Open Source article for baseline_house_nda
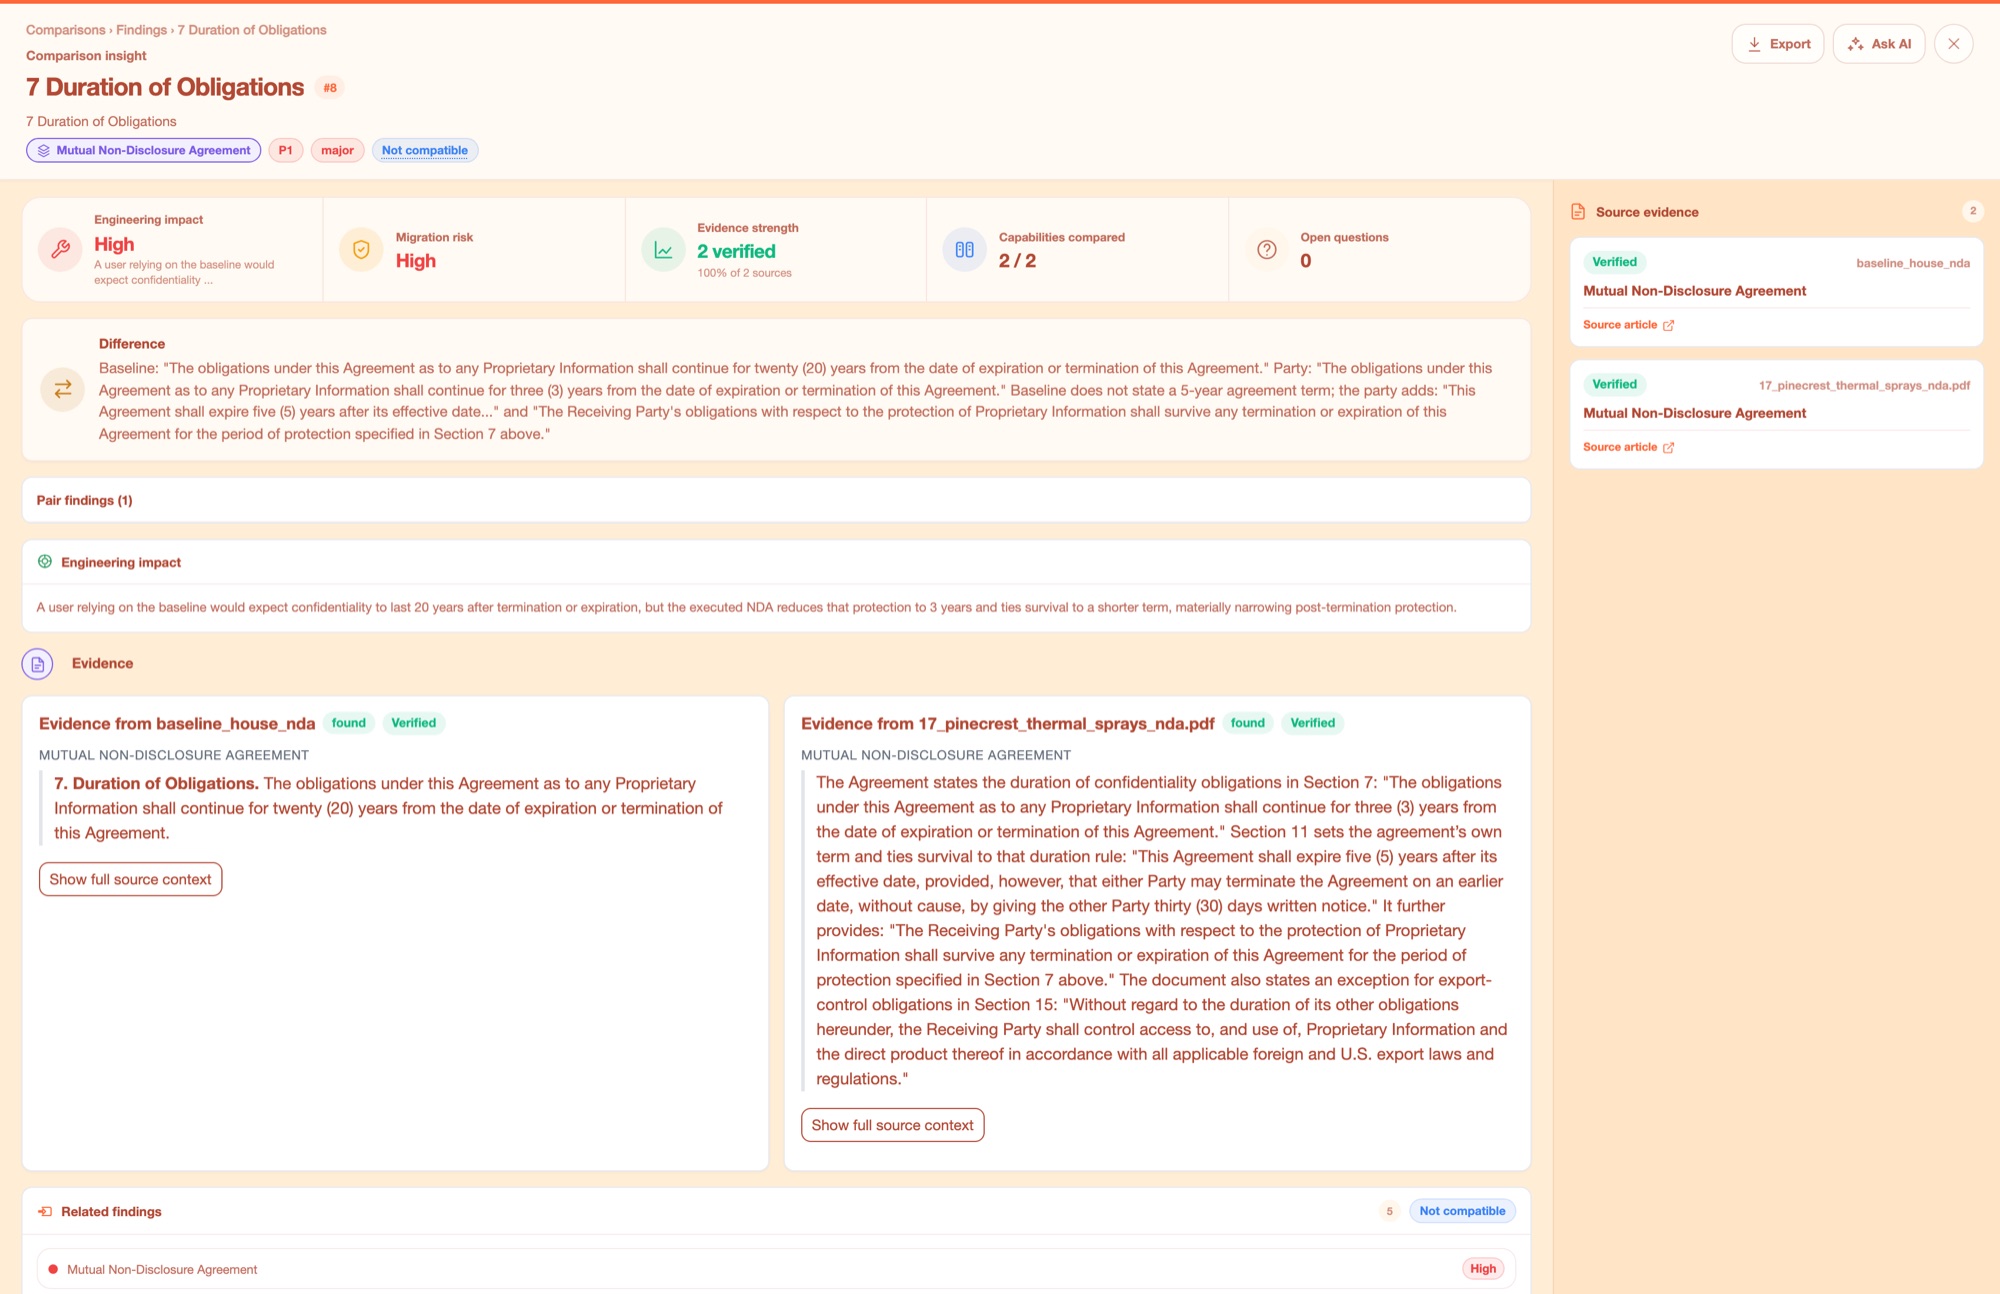The height and width of the screenshot is (1294, 2000). tap(1620, 325)
